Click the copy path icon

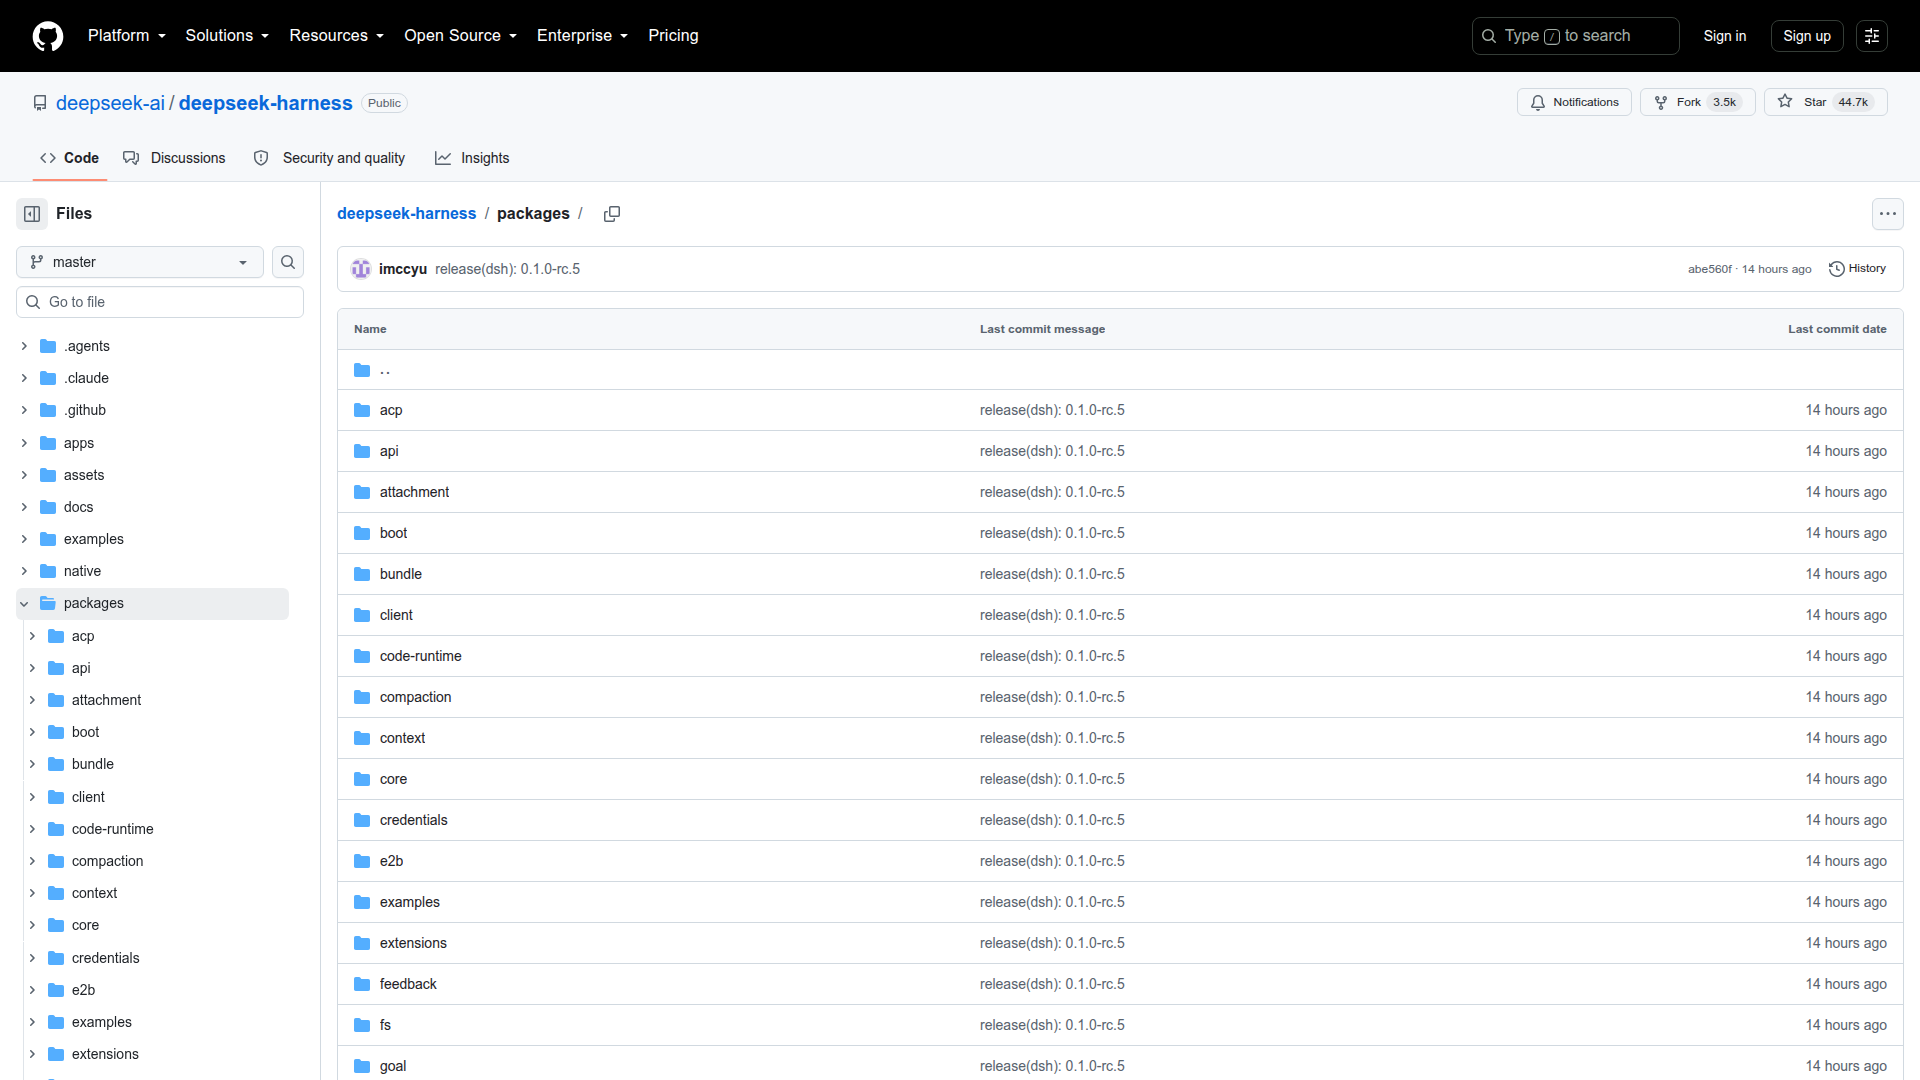pyautogui.click(x=612, y=214)
